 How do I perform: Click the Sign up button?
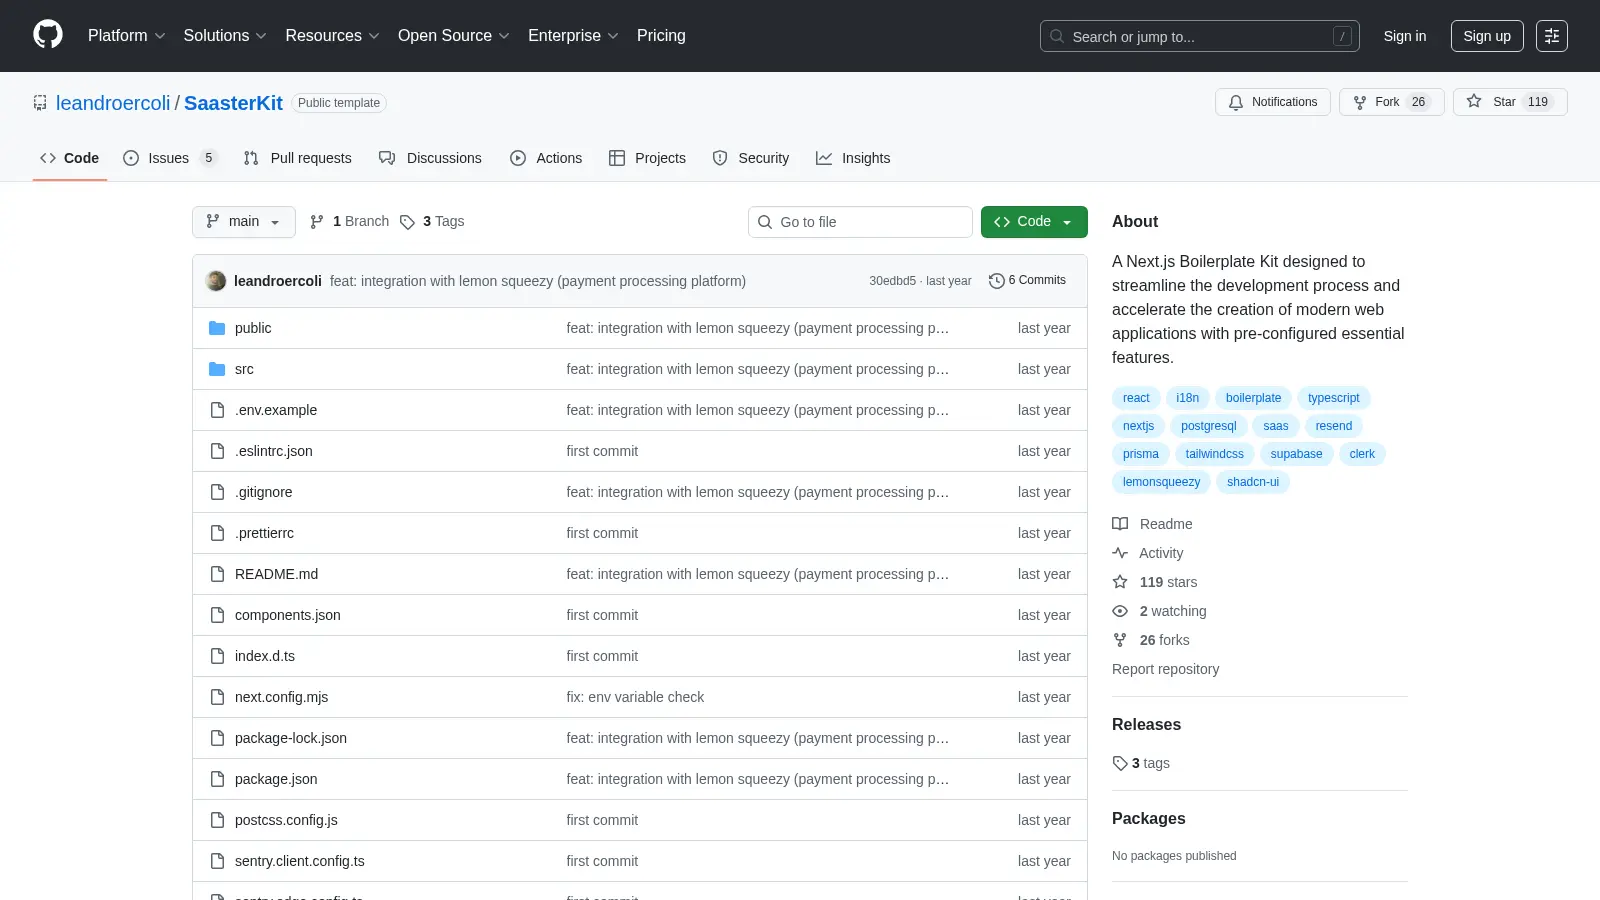[1487, 36]
